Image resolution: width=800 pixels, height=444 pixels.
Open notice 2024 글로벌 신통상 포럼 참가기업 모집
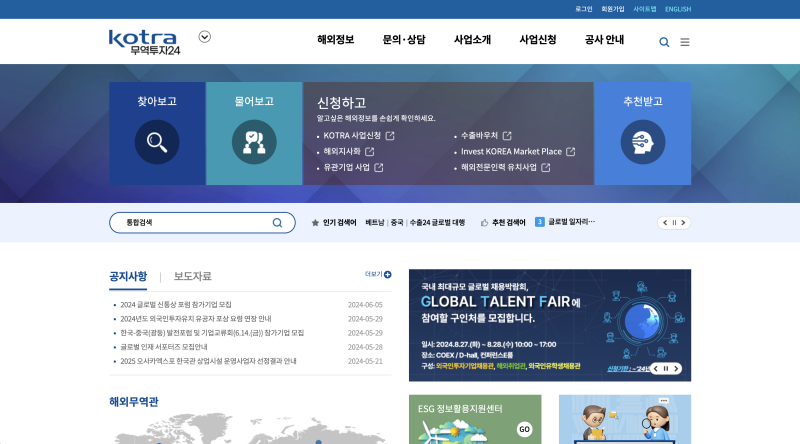176,305
